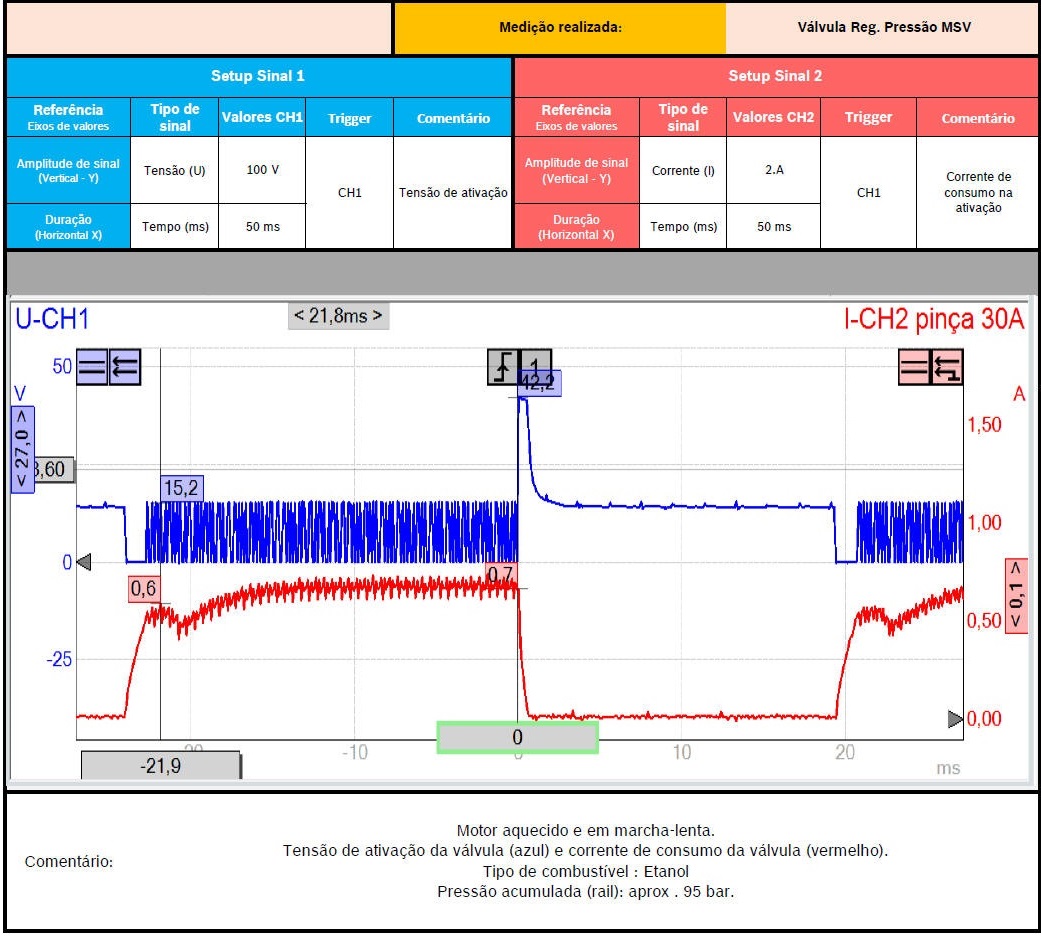Select the Setup Sinal 1 header
This screenshot has width=1041, height=942.
point(258,76)
